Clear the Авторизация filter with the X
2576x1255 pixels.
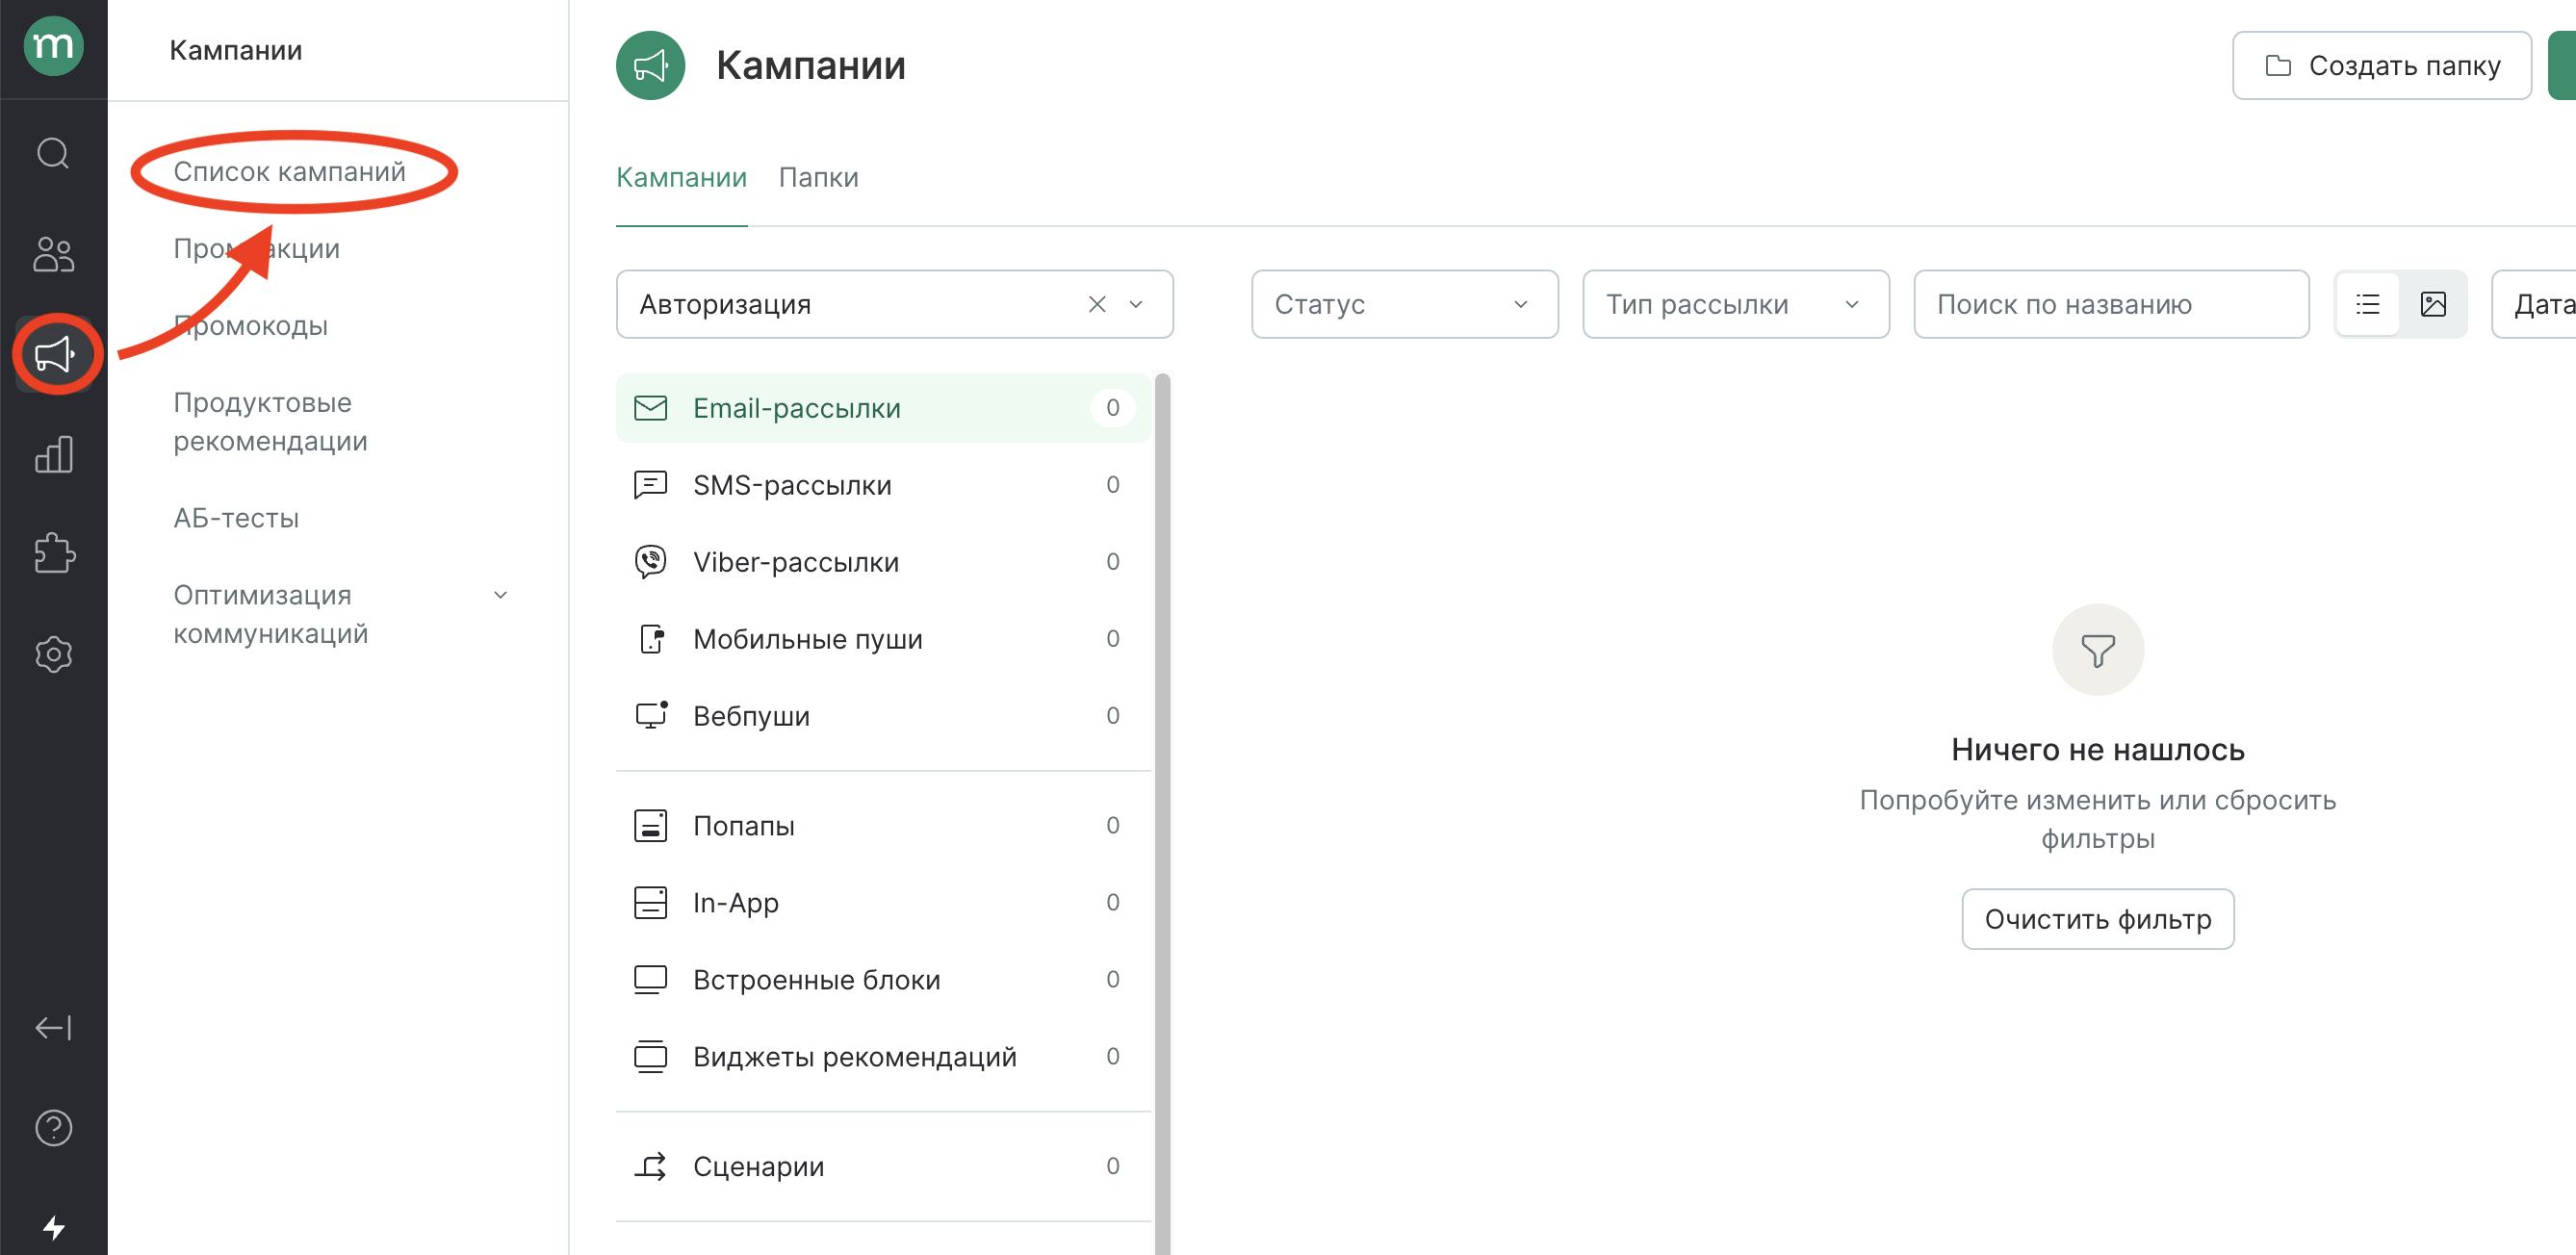(x=1096, y=304)
